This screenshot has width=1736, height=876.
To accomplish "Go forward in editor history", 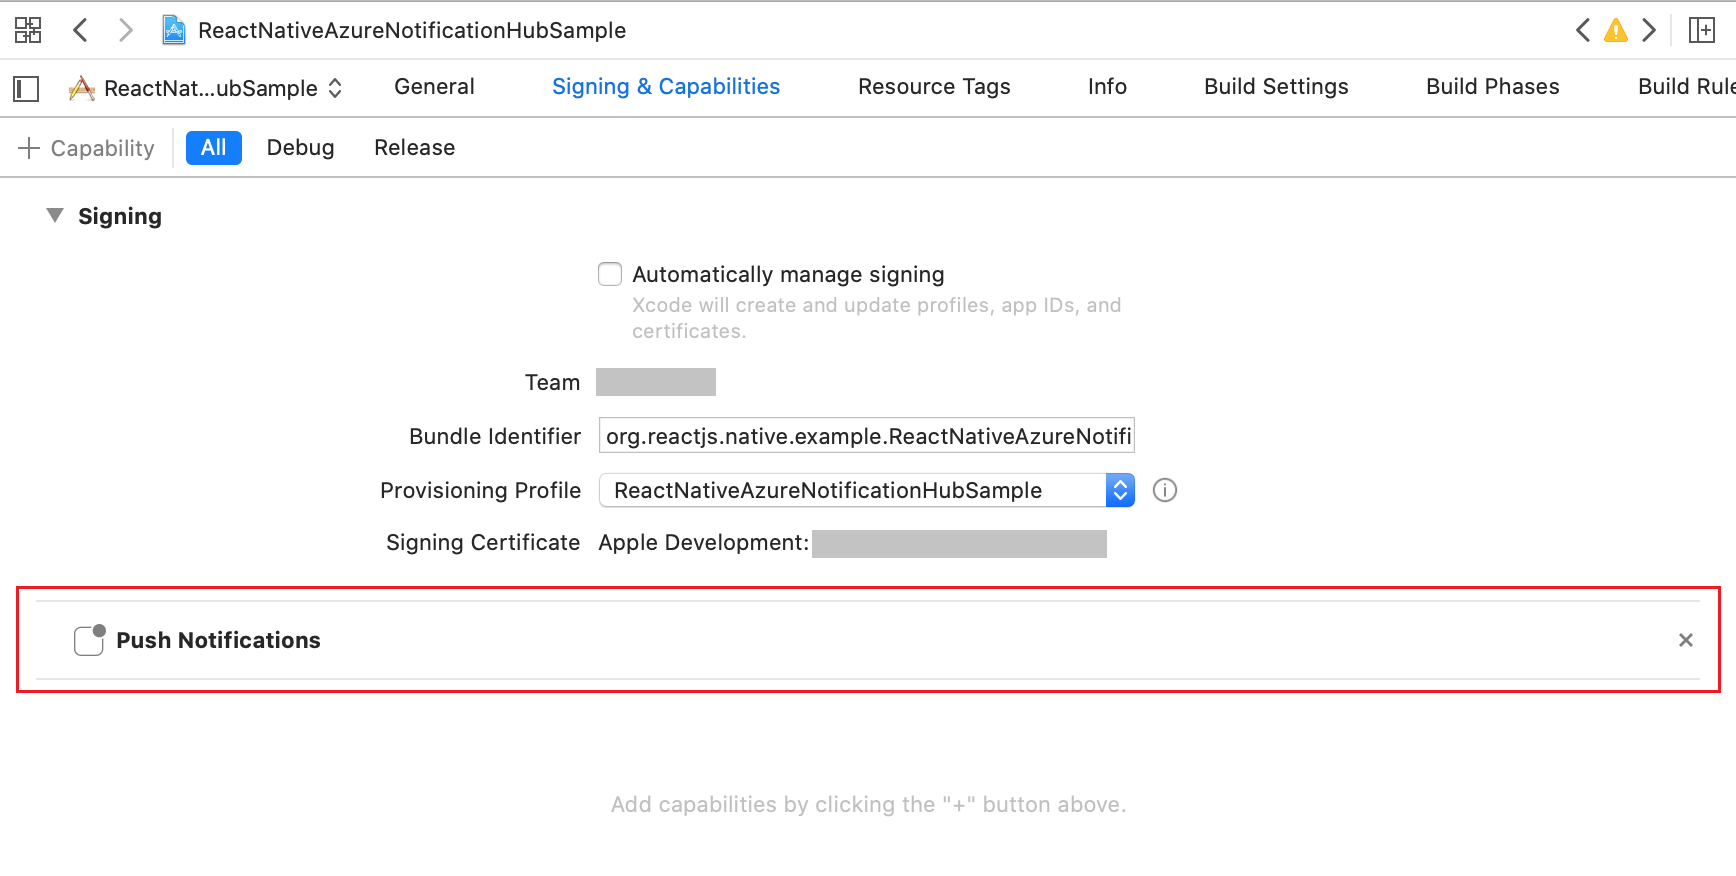I will point(125,30).
